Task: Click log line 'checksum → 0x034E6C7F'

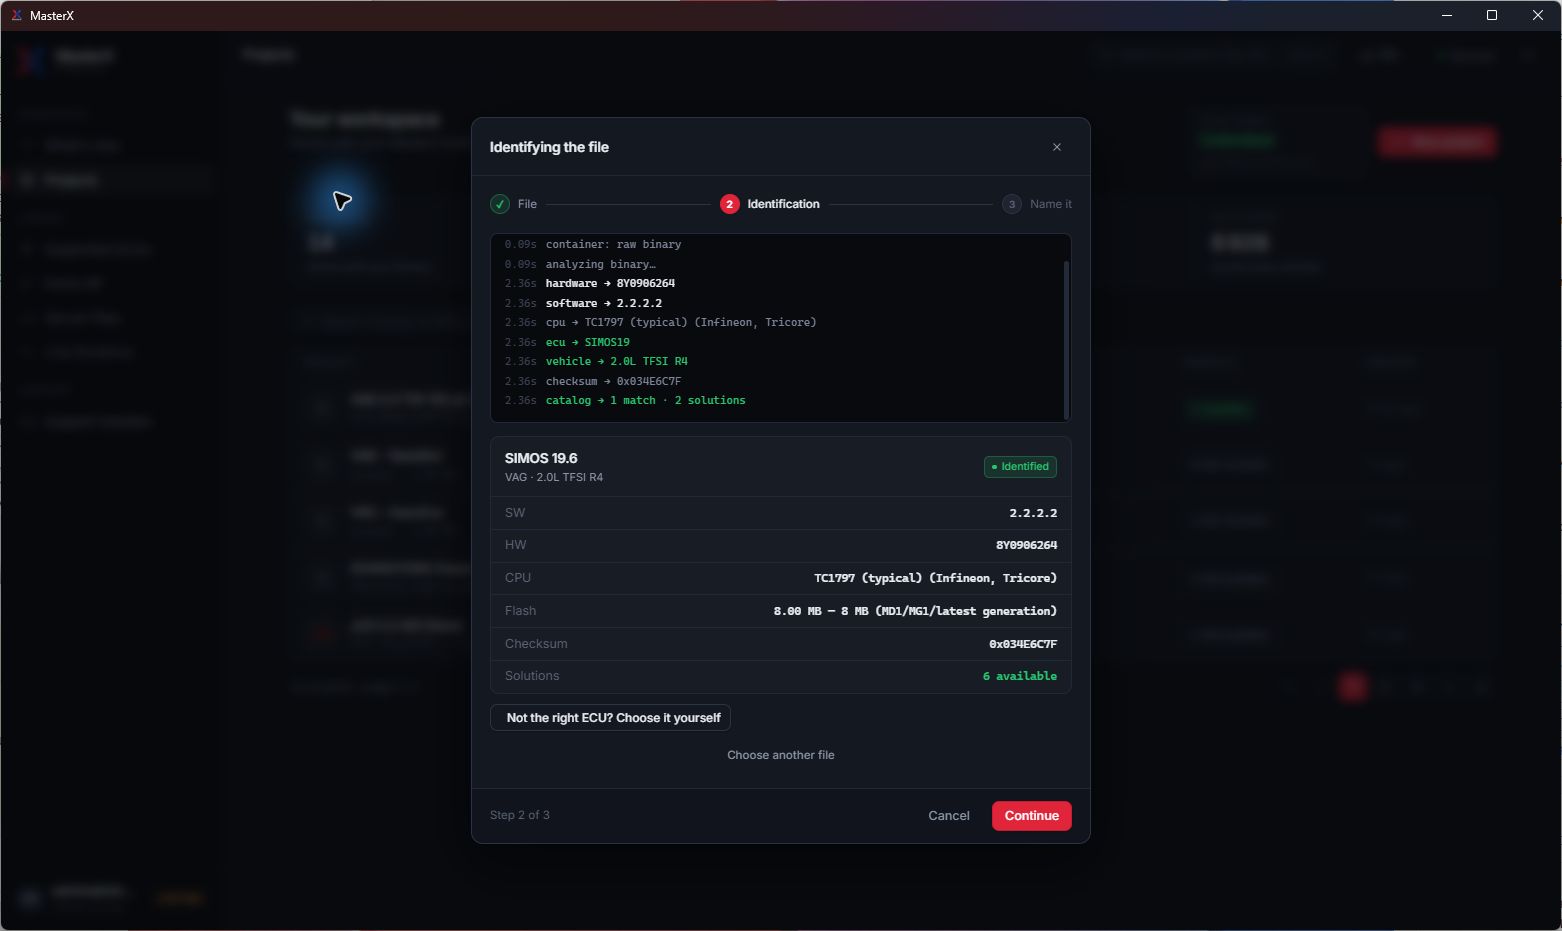Action: [x=613, y=381]
